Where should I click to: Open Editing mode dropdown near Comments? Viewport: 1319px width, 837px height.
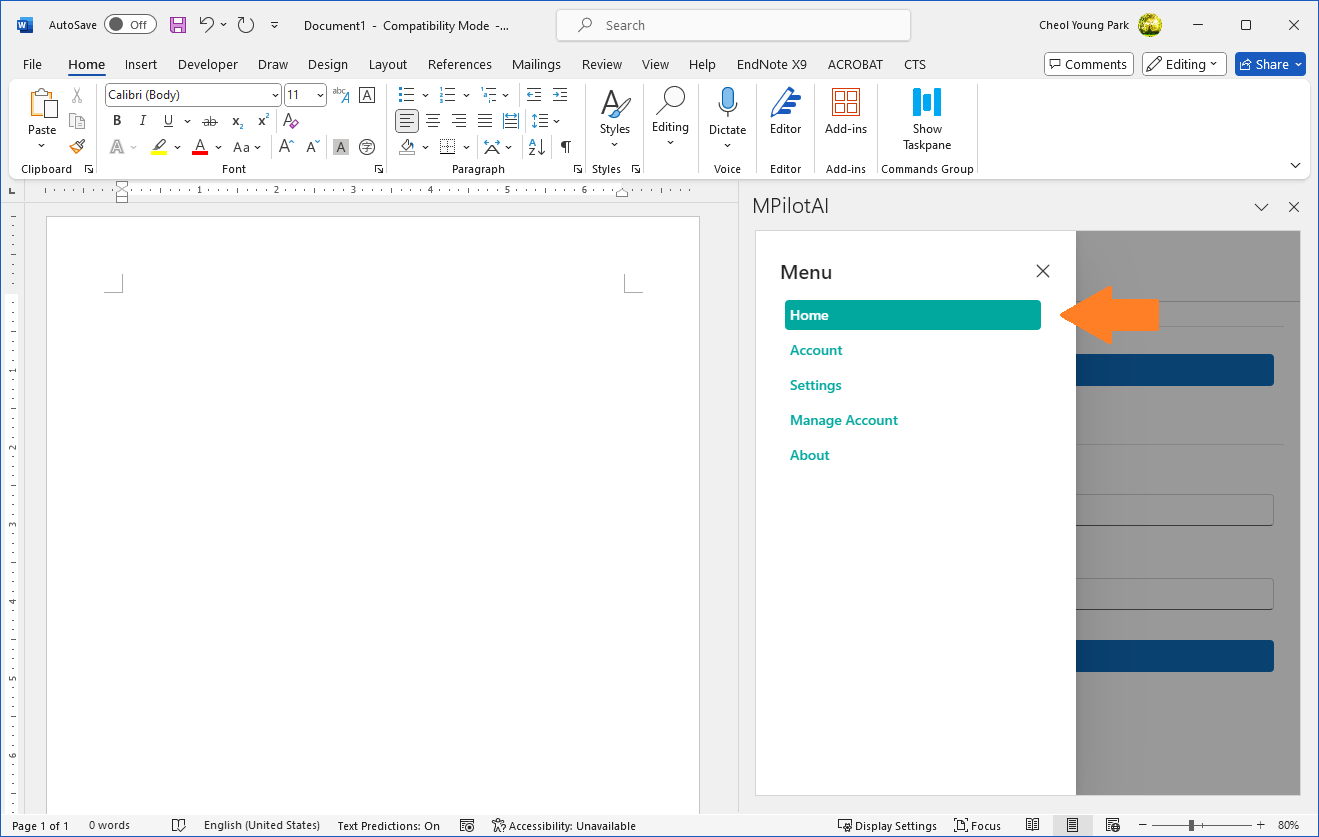[x=1184, y=64]
